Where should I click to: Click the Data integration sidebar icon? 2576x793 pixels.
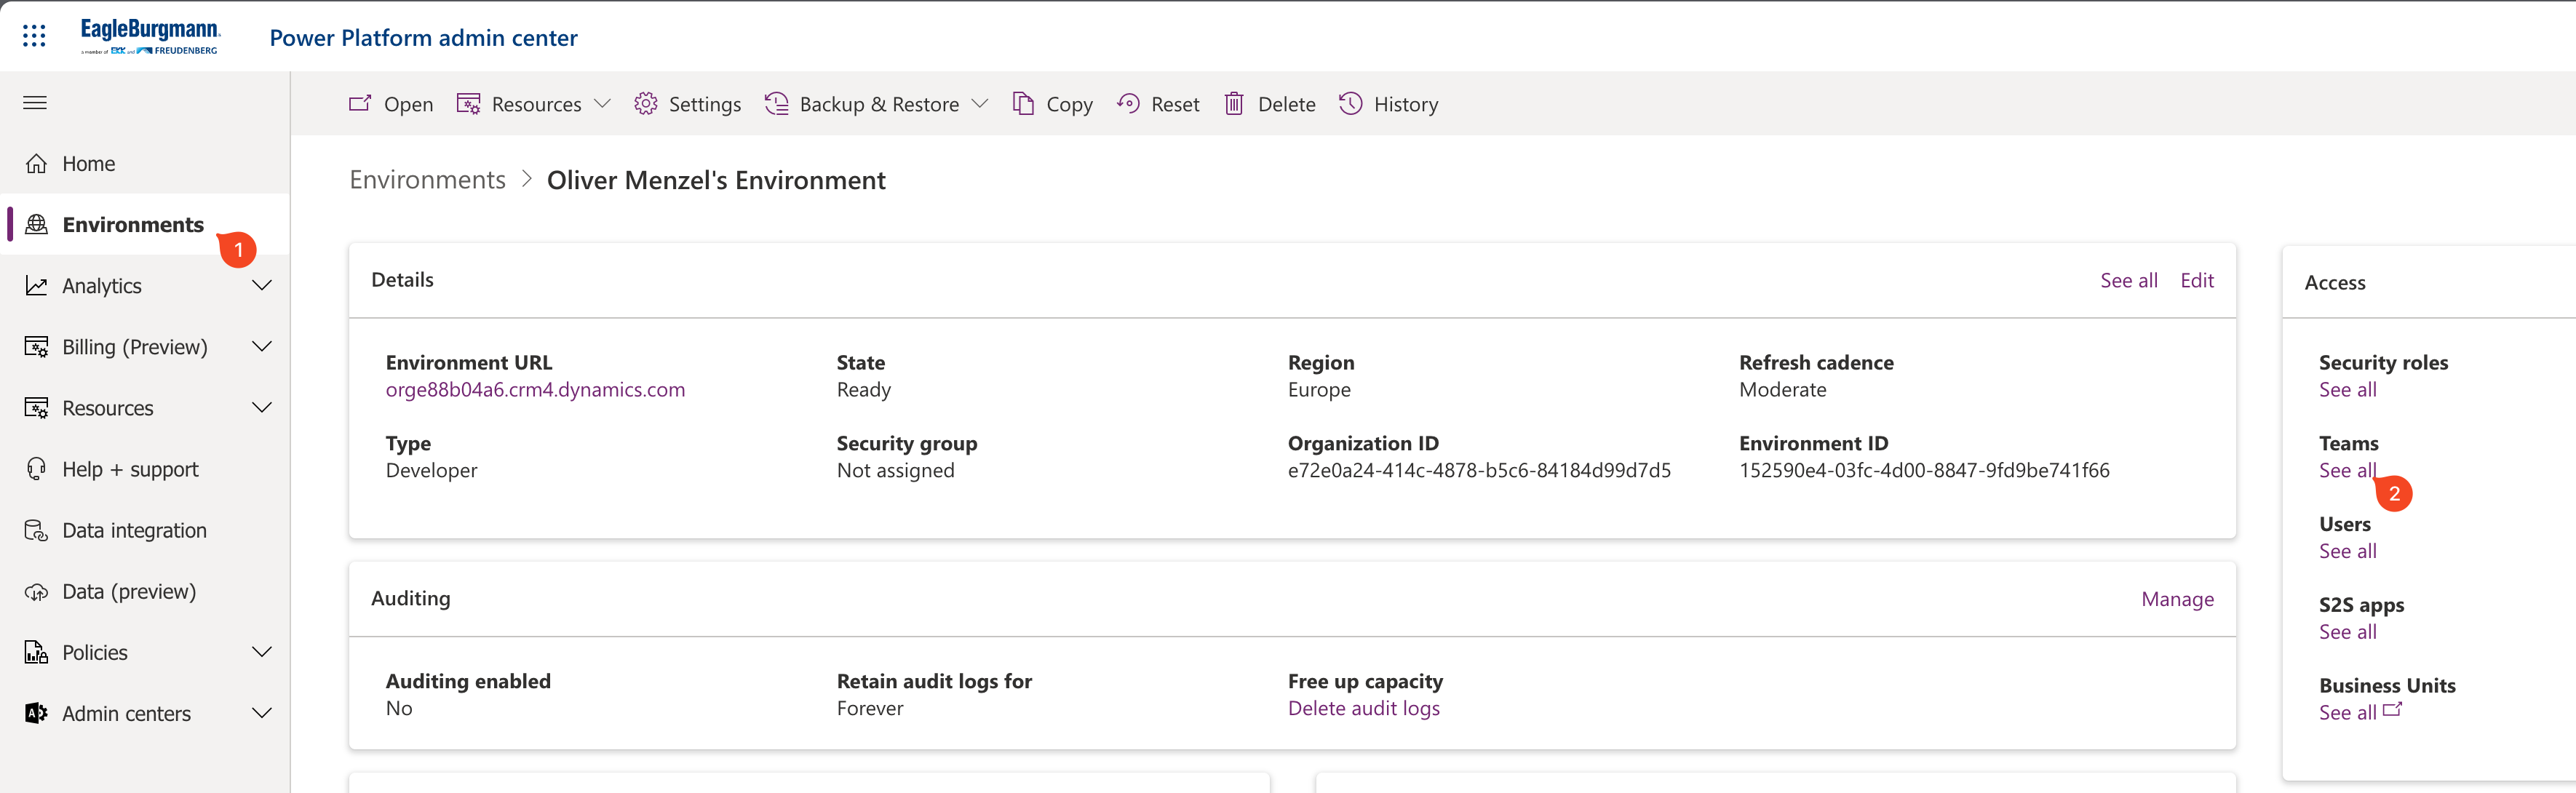(x=37, y=531)
